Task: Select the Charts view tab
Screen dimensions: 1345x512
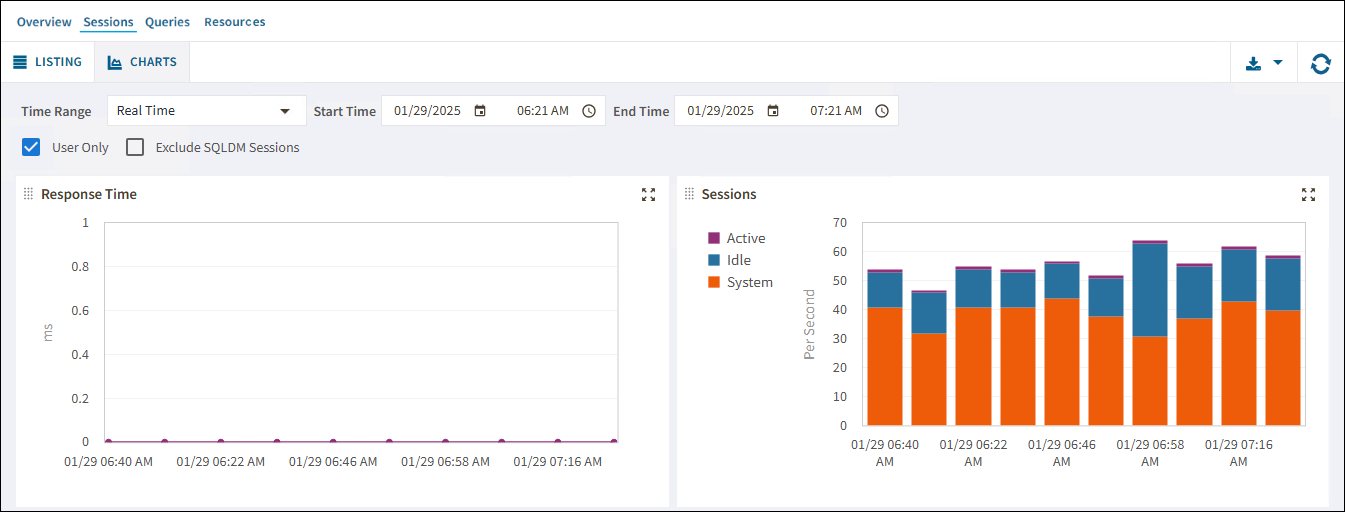Action: click(142, 62)
